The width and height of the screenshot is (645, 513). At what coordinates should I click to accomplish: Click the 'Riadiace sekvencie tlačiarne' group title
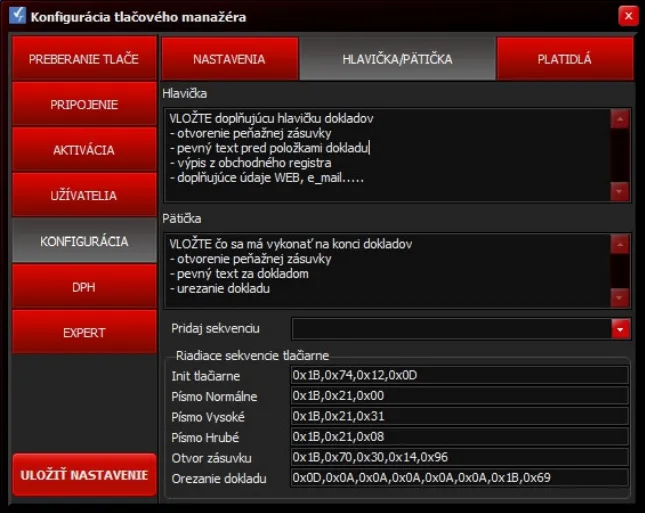252,355
